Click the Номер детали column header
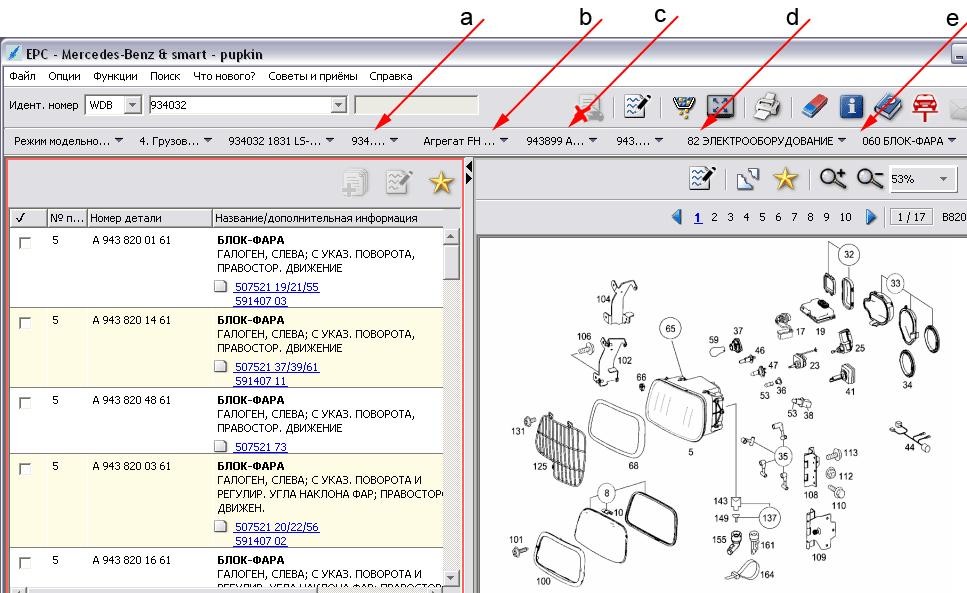Image resolution: width=967 pixels, height=593 pixels. [x=149, y=218]
